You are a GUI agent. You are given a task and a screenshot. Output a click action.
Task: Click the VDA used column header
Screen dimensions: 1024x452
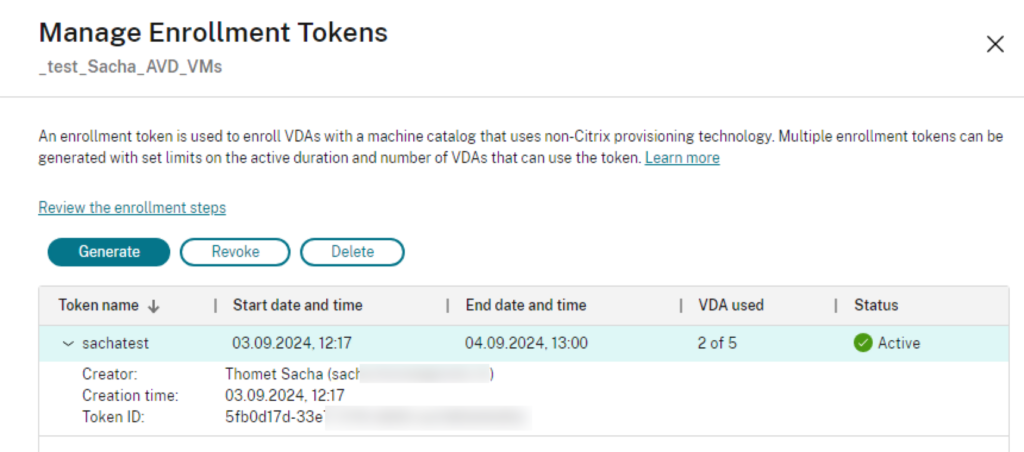coord(730,305)
